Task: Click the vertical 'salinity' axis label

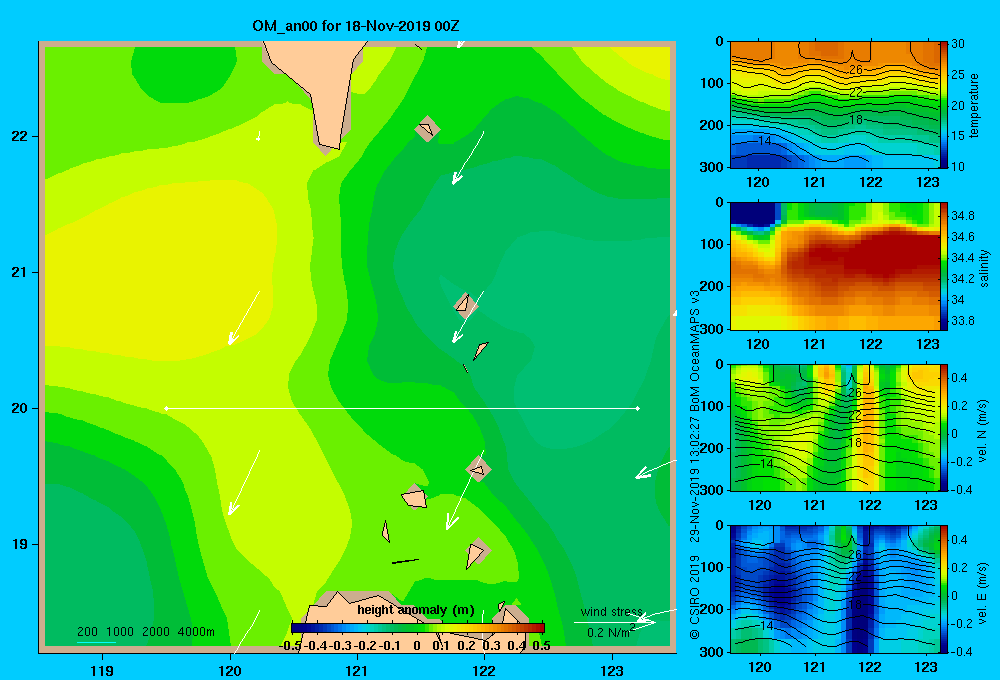Action: pos(984,268)
